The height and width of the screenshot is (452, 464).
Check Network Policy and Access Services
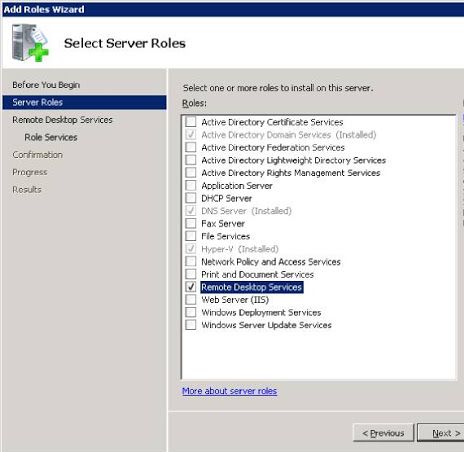coord(191,261)
